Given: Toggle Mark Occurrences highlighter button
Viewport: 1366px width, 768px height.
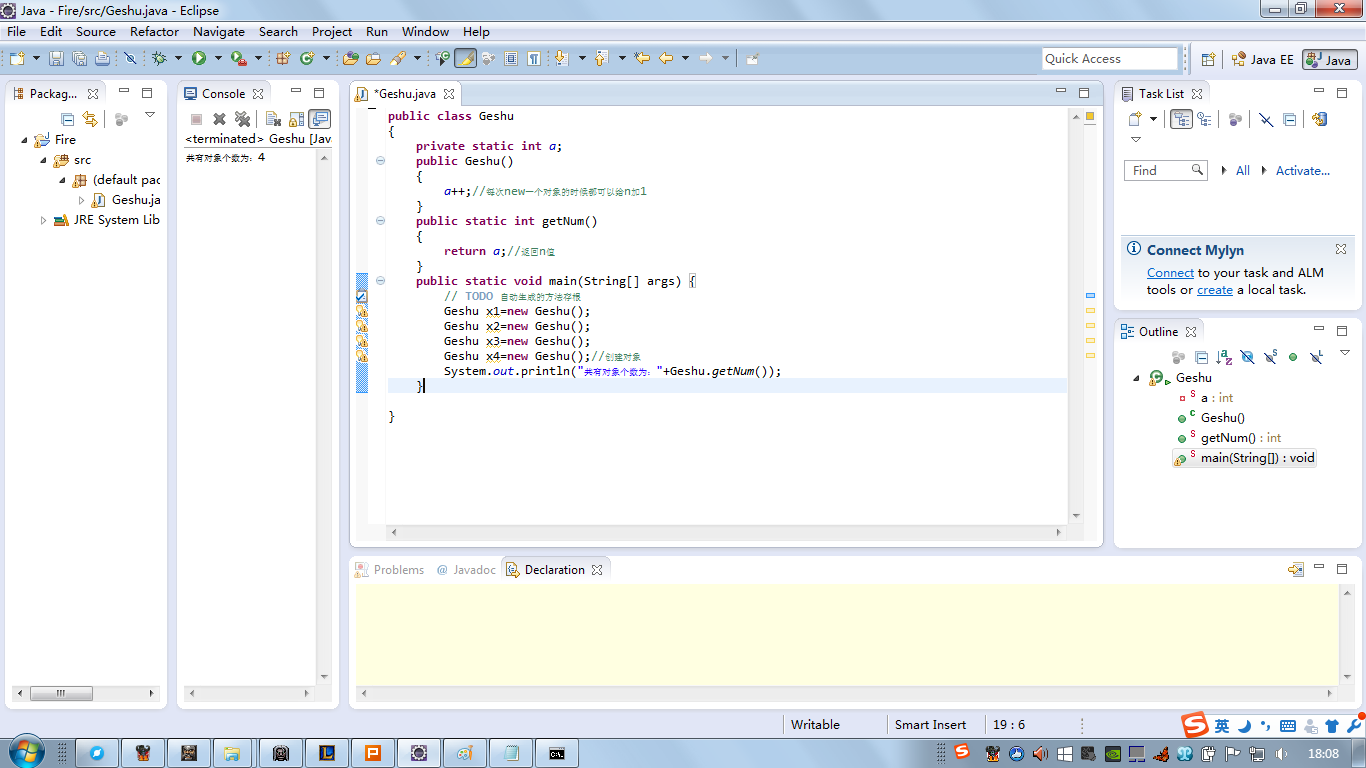Looking at the screenshot, I should (x=465, y=59).
